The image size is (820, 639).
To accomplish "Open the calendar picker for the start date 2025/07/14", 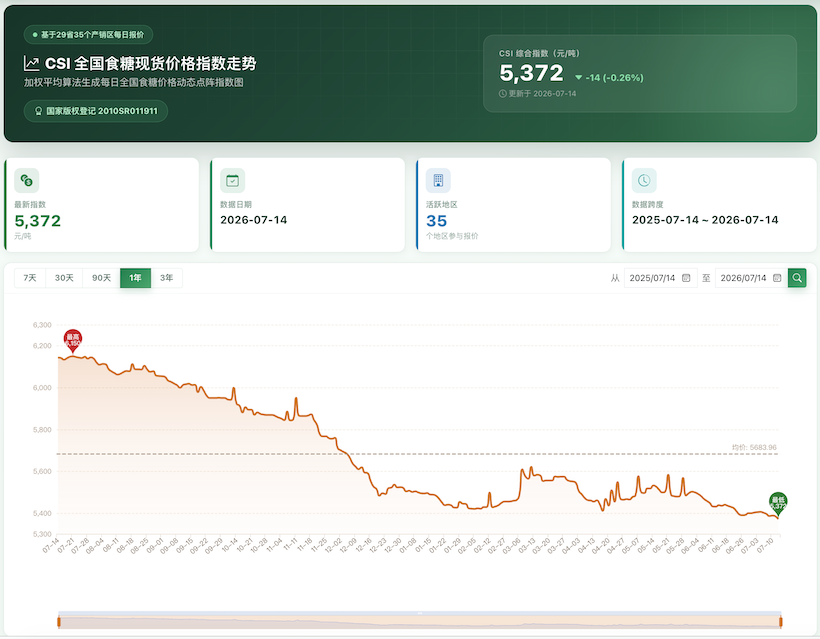I will tap(686, 278).
